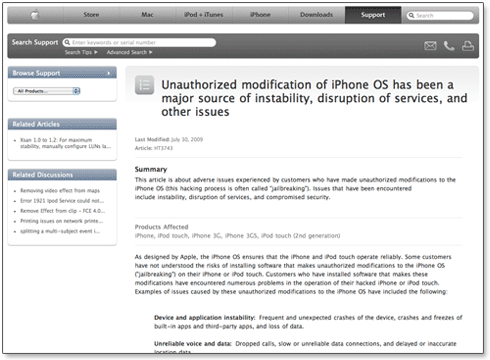Open Search Tips link

81,52
